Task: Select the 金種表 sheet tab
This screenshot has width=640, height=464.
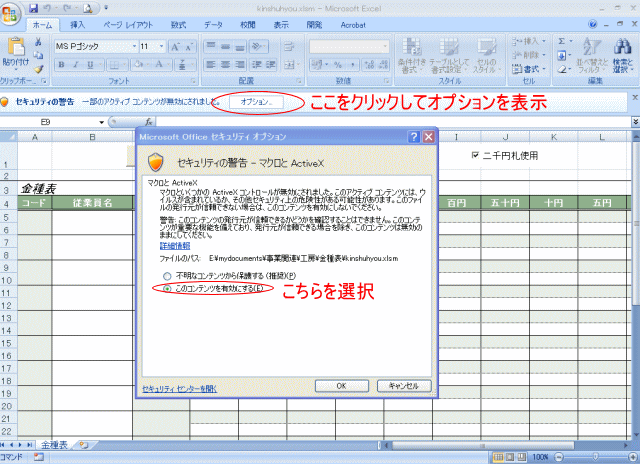Action: [54, 444]
